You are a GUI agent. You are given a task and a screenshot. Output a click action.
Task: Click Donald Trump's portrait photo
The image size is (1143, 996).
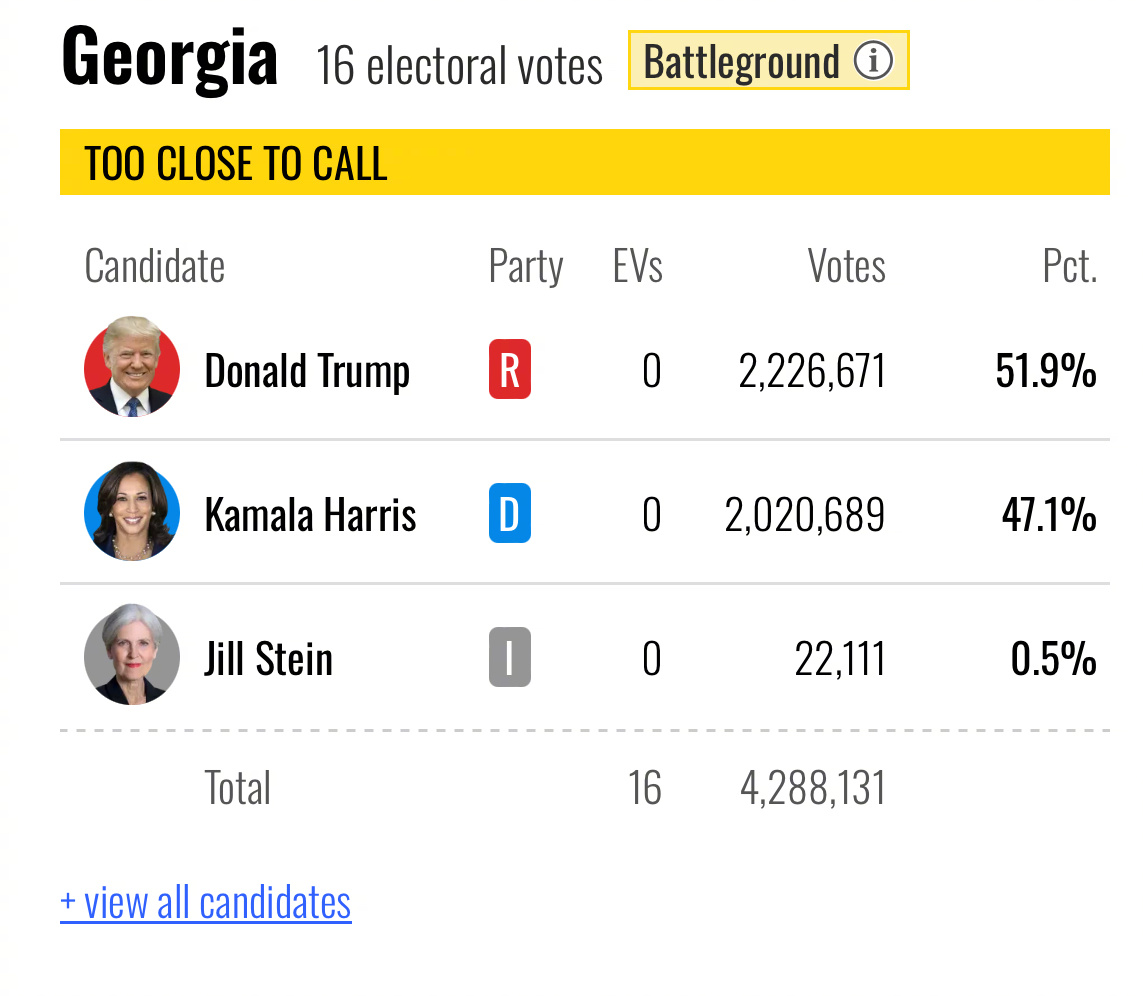pyautogui.click(x=132, y=367)
